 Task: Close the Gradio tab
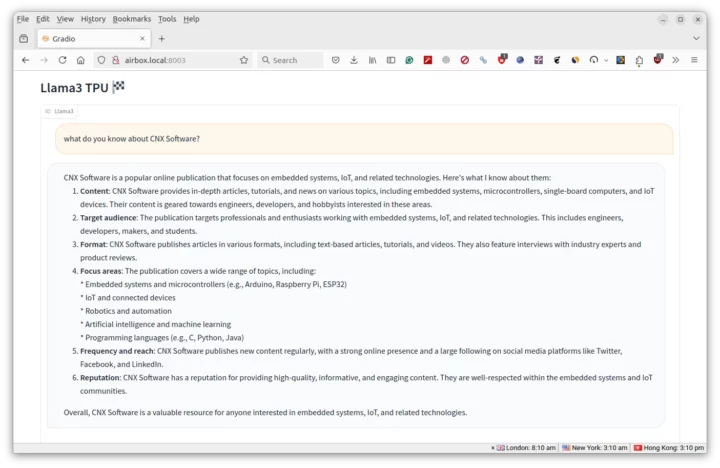coord(142,39)
